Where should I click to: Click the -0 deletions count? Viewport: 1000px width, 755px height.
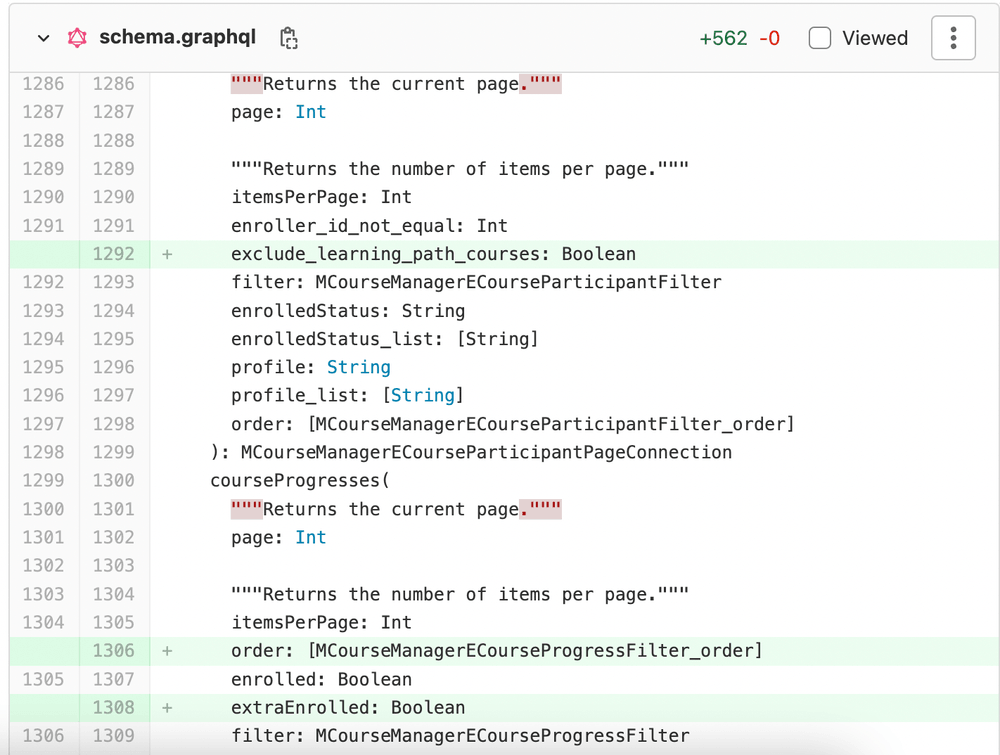coord(769,38)
